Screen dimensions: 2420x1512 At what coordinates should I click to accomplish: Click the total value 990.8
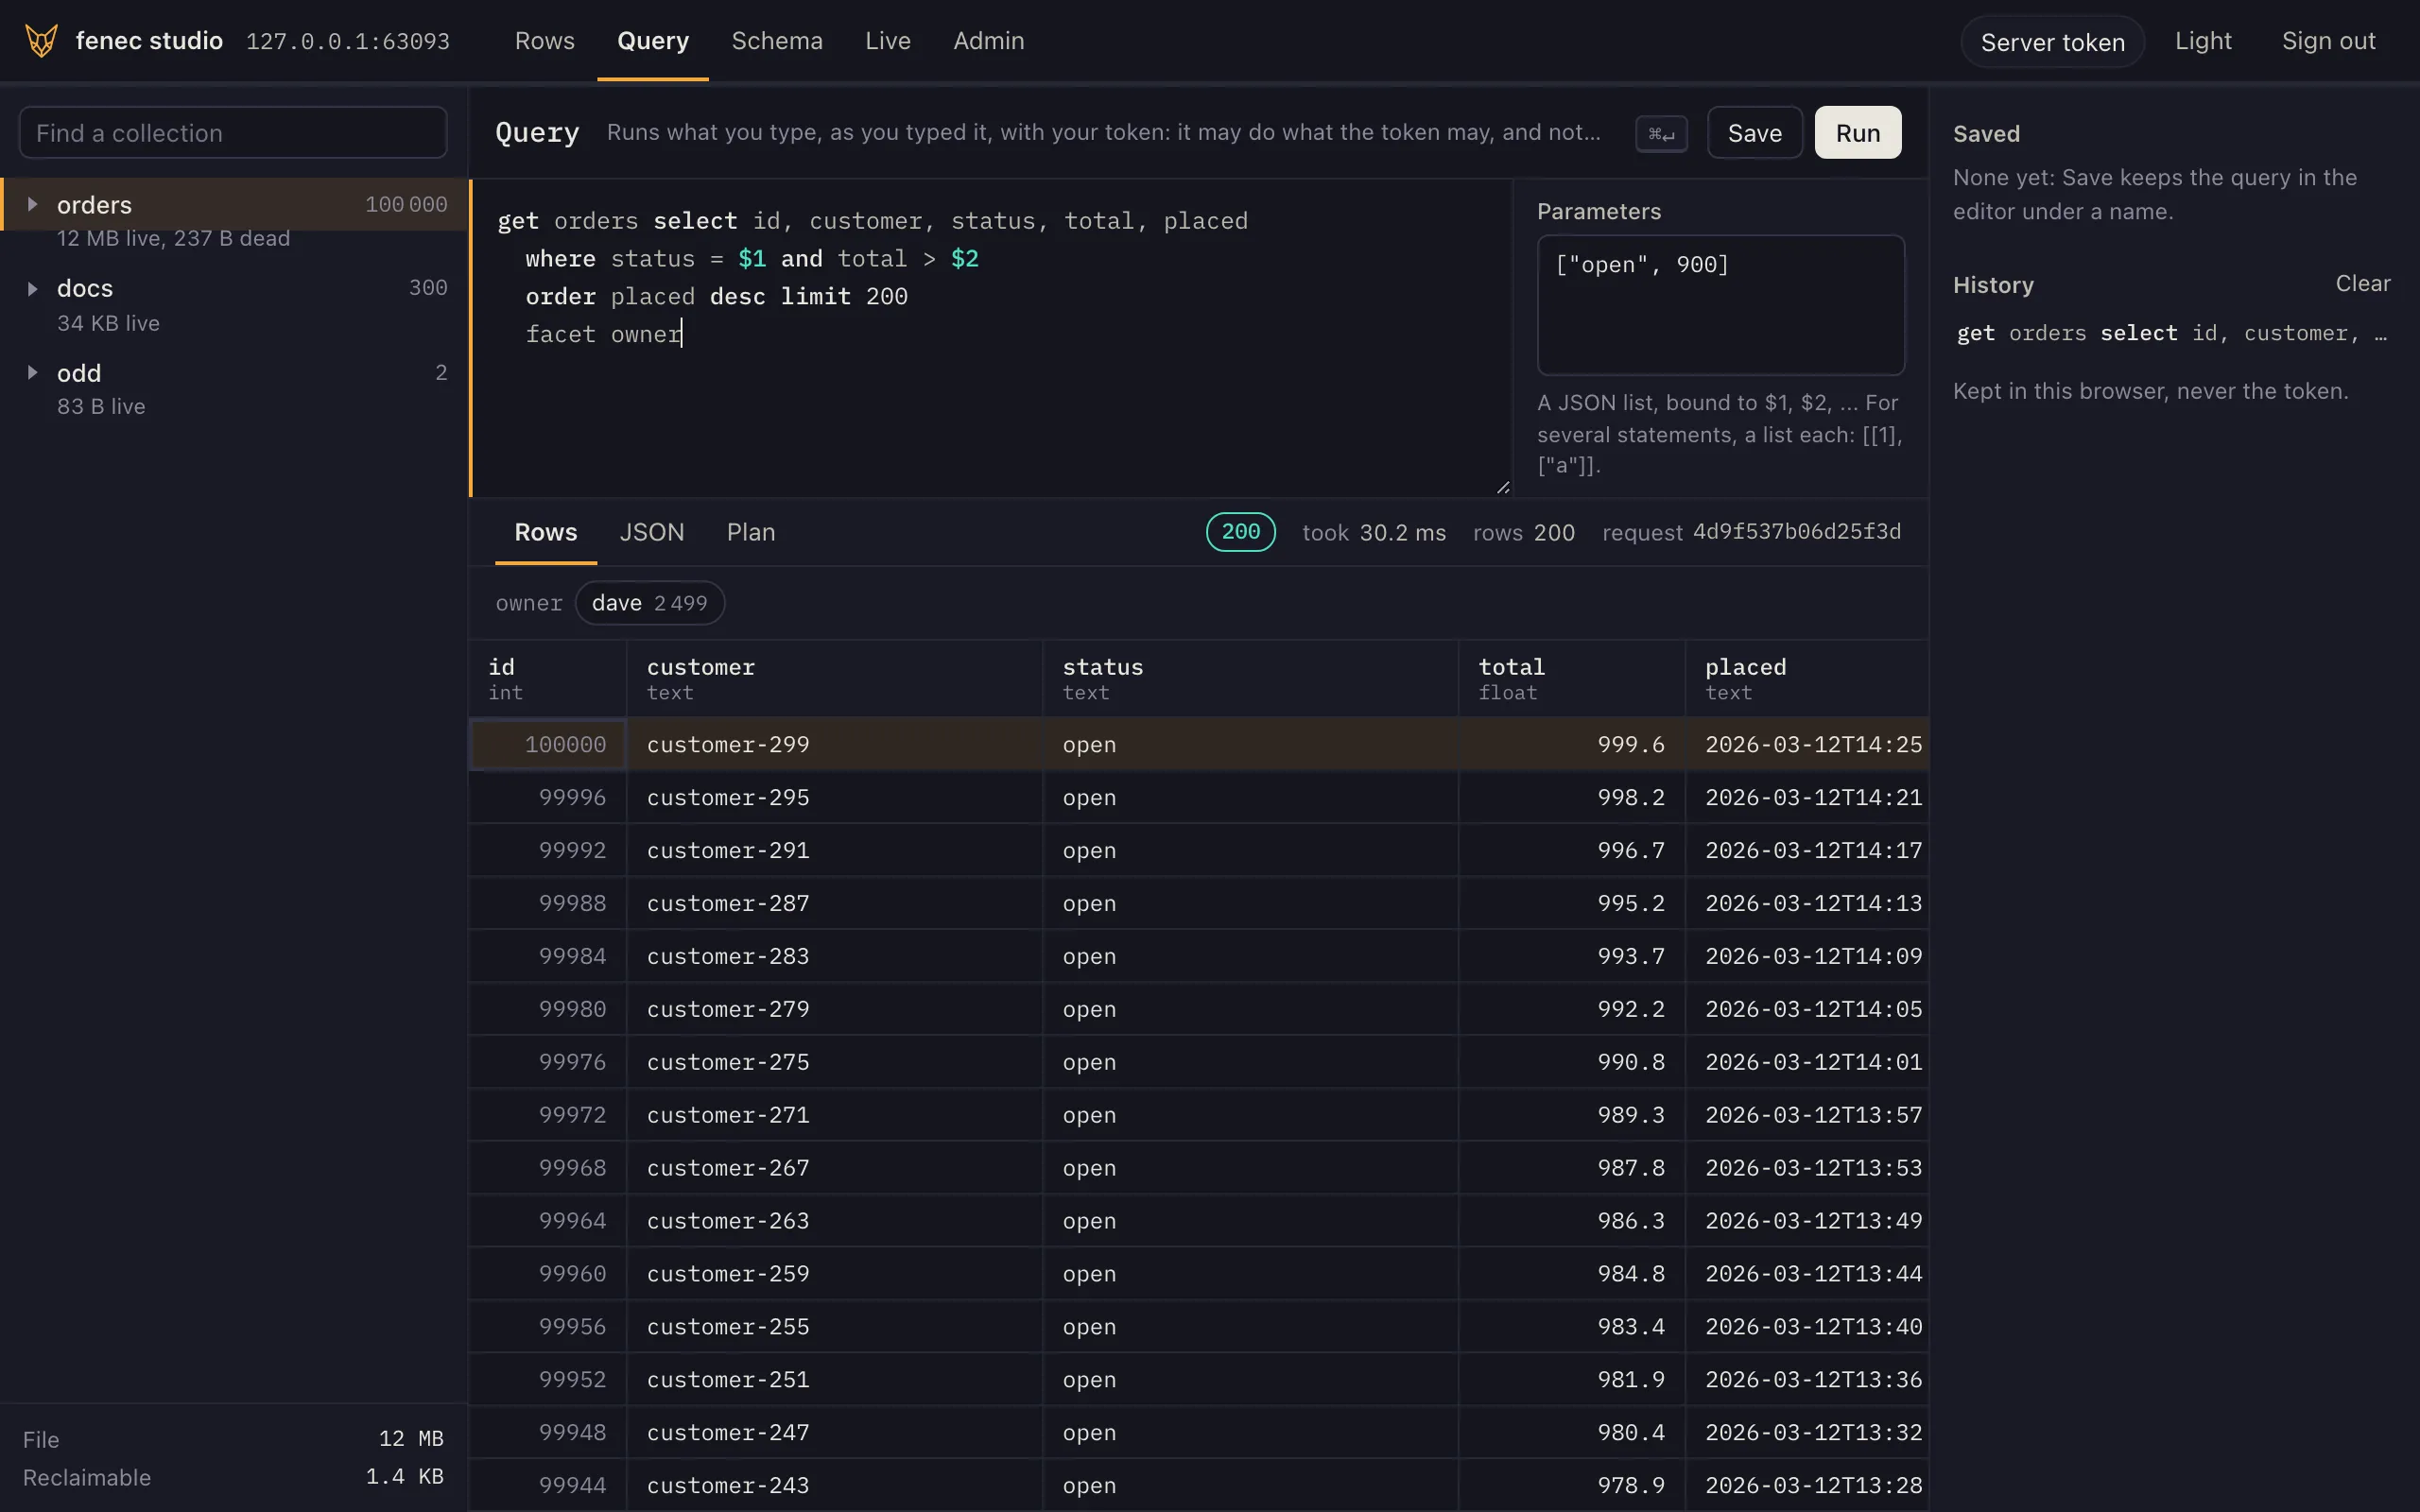click(x=1572, y=1062)
